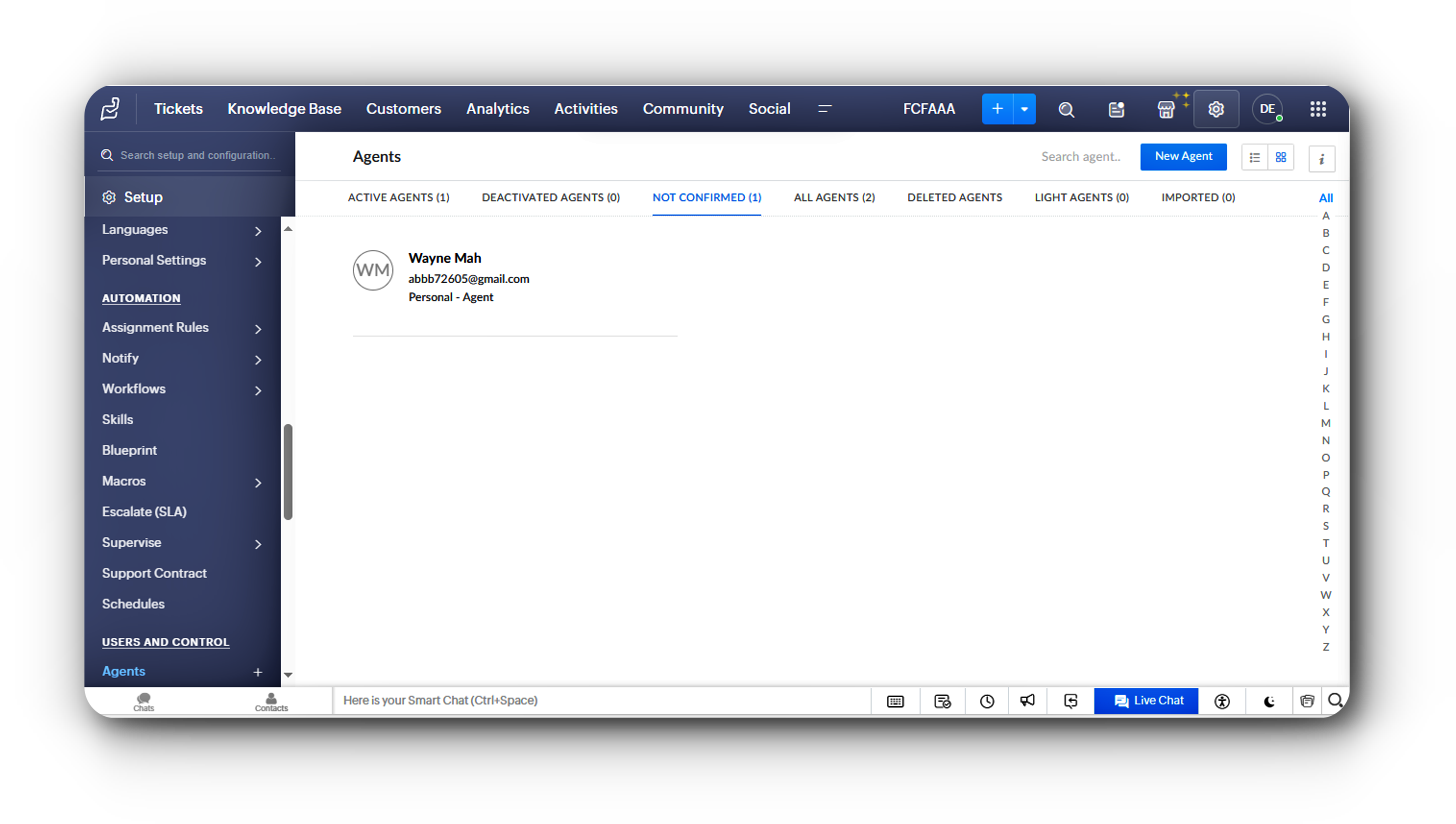Open the Social module
The width and height of the screenshot is (1456, 824).
pos(770,109)
